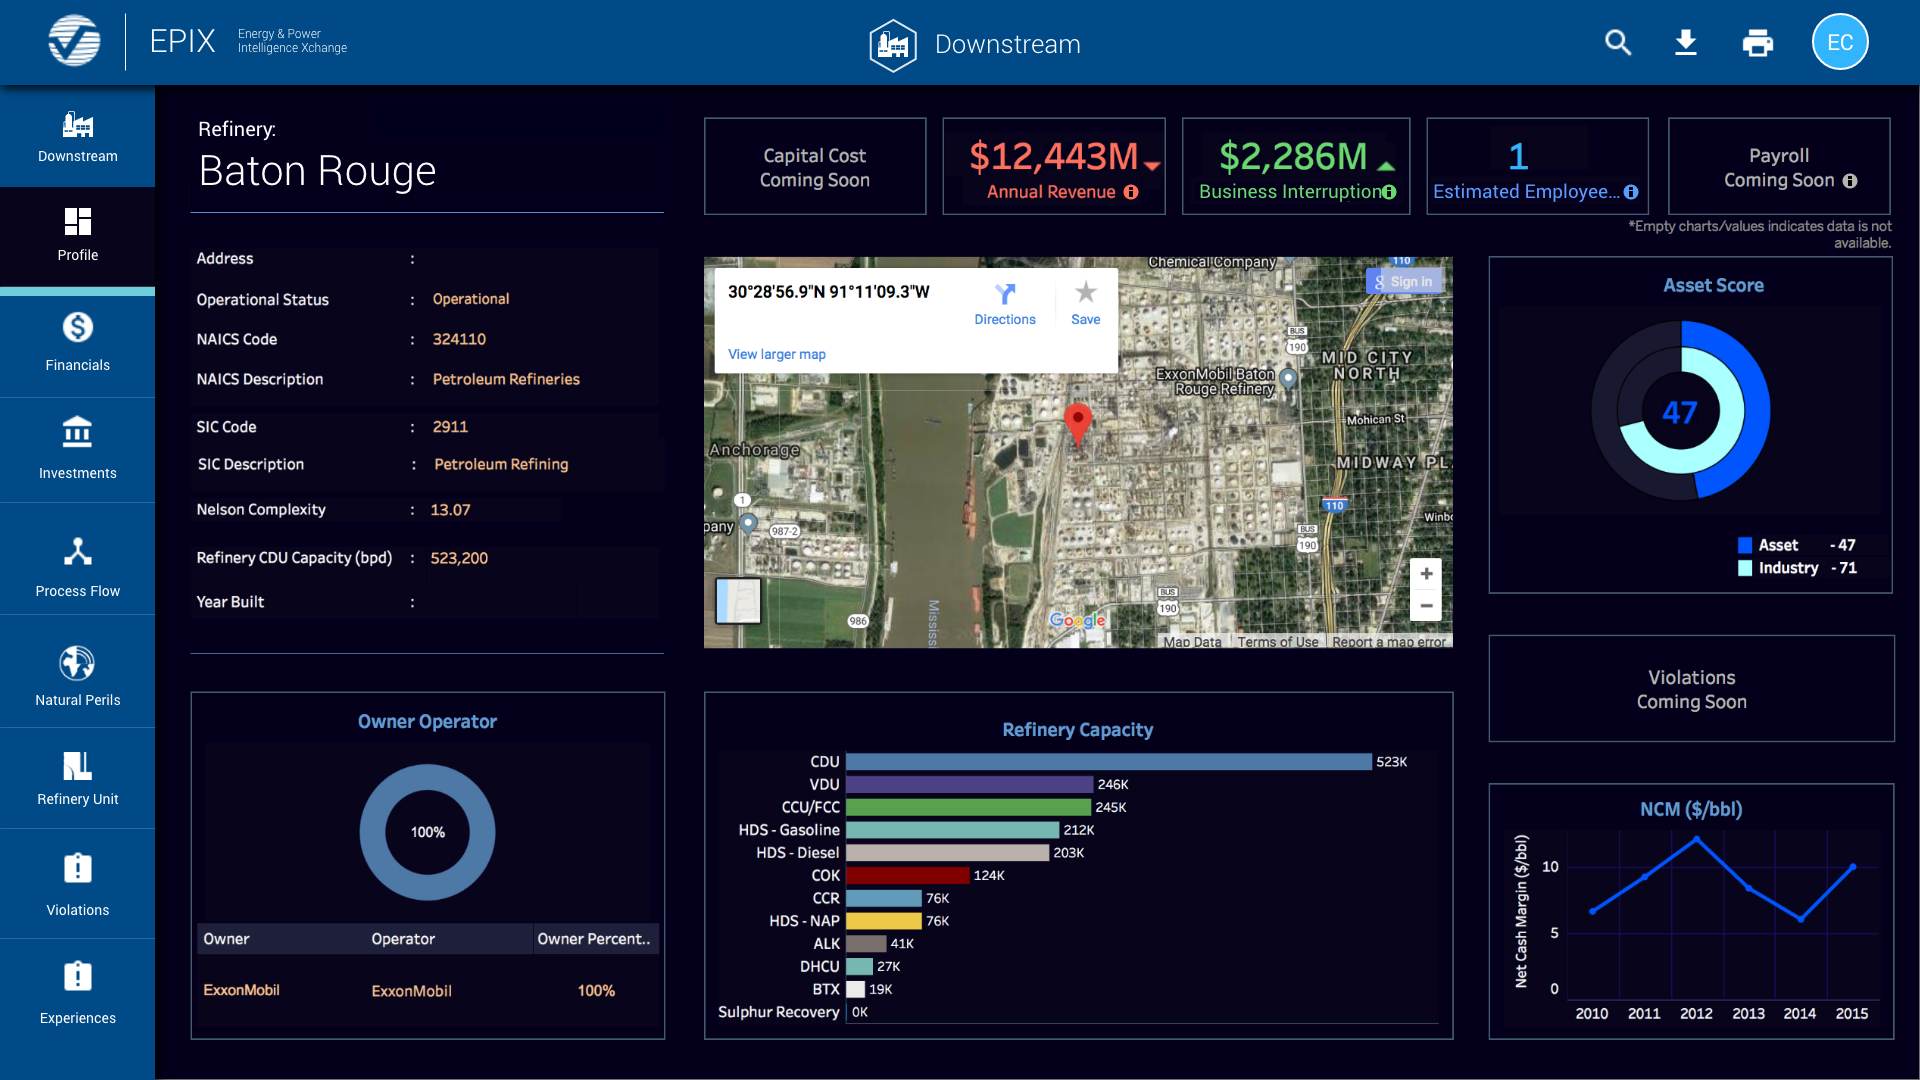
Task: Click the COK 124K red bar
Action: 908,875
